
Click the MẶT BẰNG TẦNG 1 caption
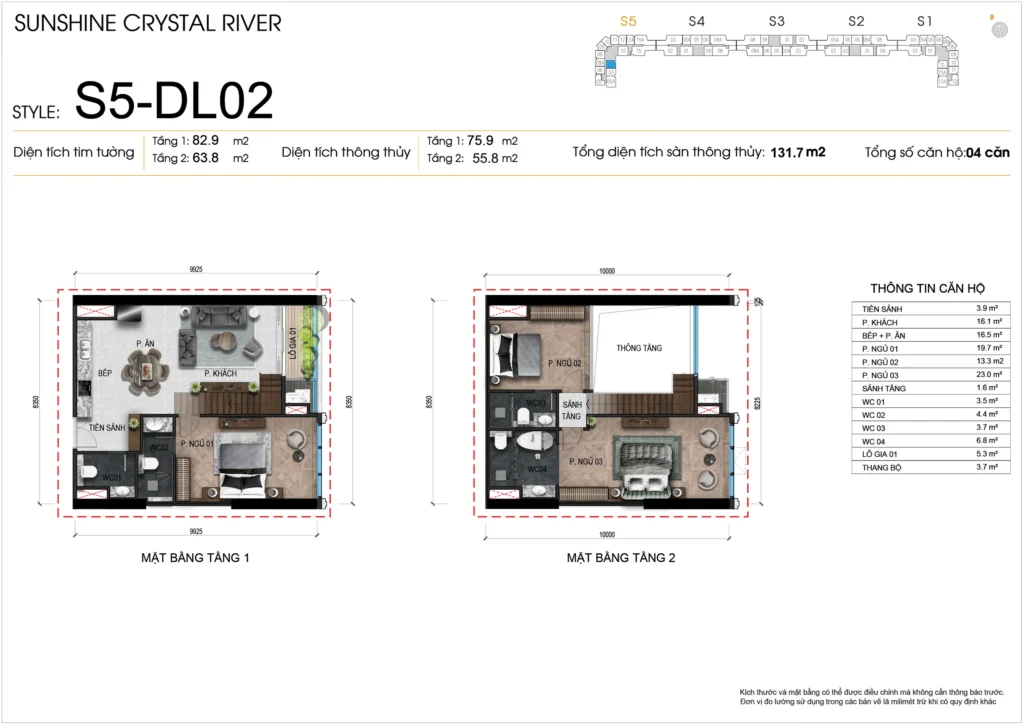[195, 558]
